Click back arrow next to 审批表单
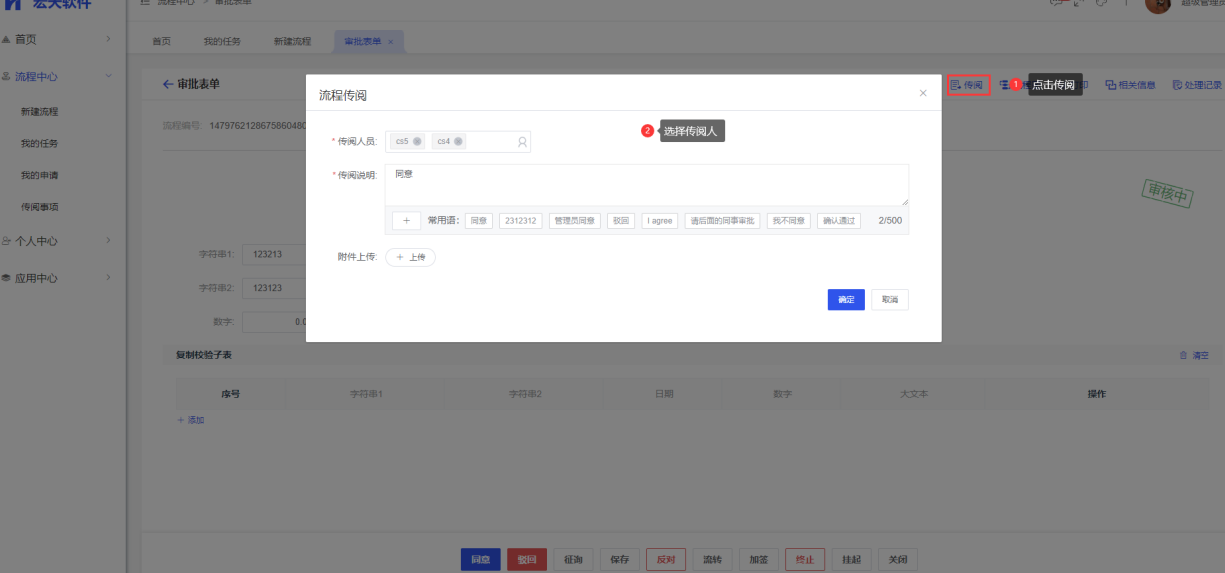The width and height of the screenshot is (1225, 573). [168, 84]
